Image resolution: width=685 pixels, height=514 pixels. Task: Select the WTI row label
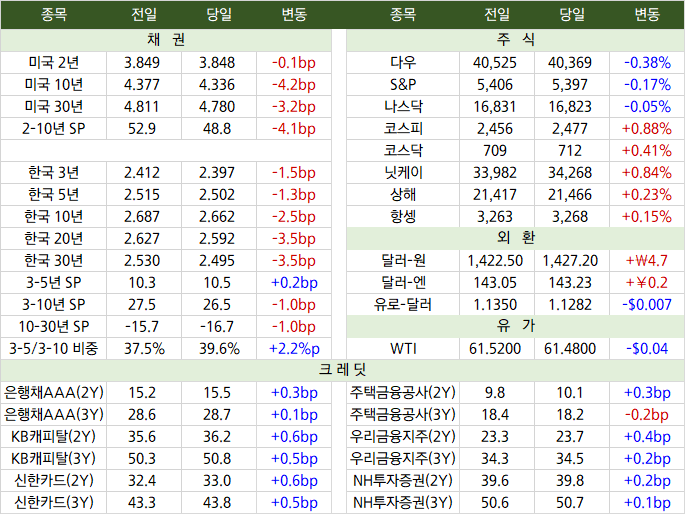pos(403,348)
